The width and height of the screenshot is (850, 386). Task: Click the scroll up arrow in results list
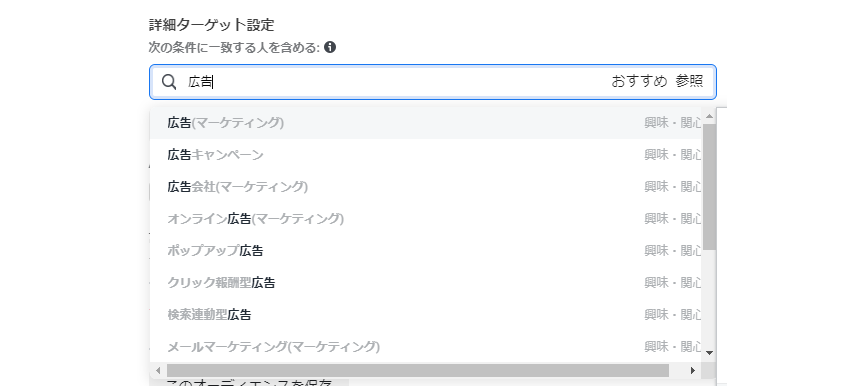[x=709, y=116]
